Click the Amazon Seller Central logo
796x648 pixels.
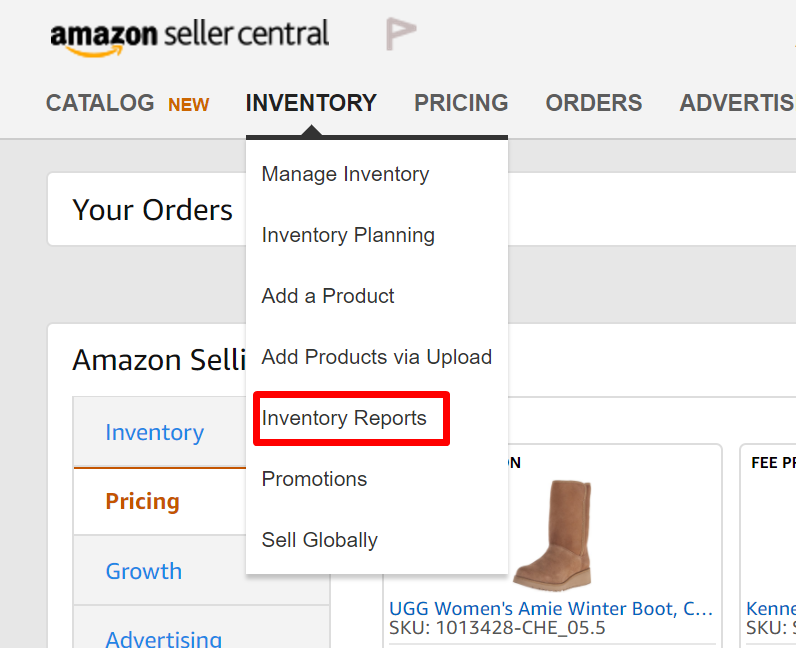(x=189, y=37)
